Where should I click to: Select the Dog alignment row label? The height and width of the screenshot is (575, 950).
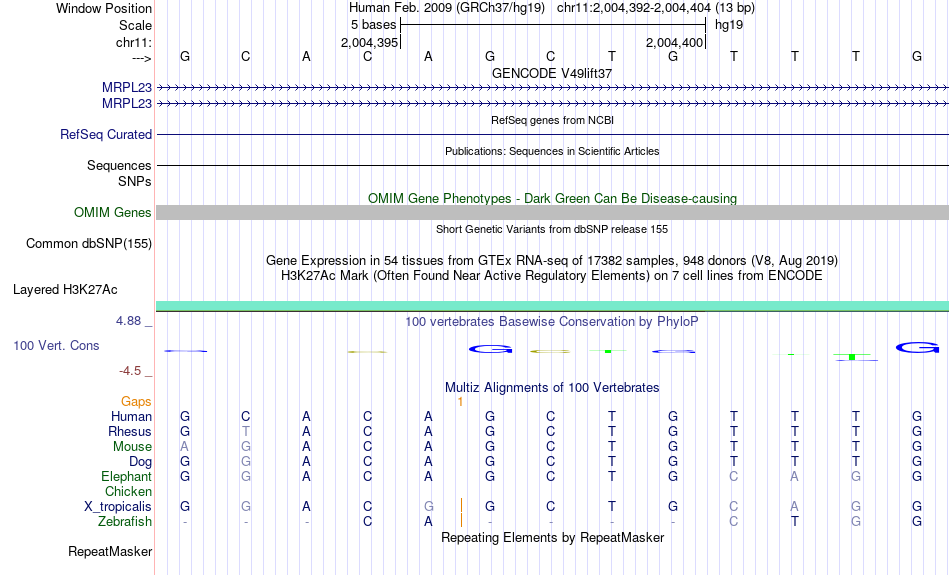coord(140,462)
